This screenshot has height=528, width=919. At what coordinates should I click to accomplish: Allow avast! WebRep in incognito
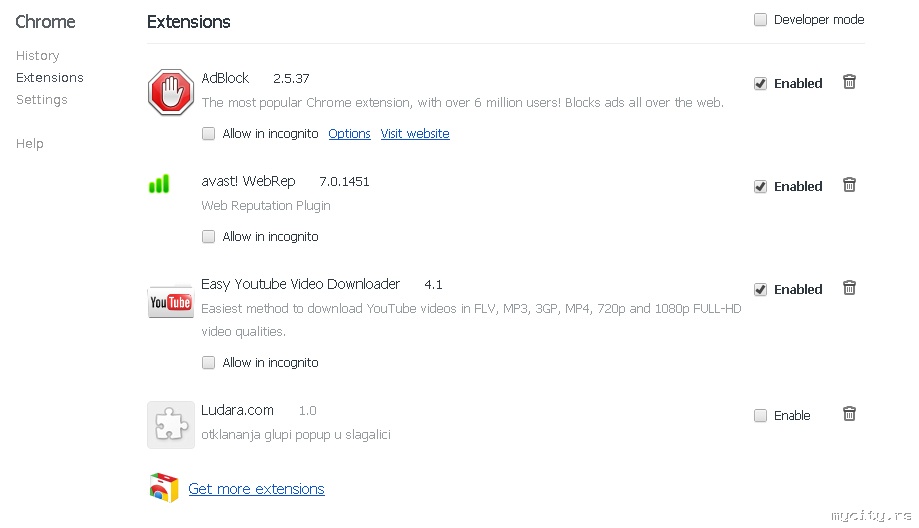click(209, 237)
